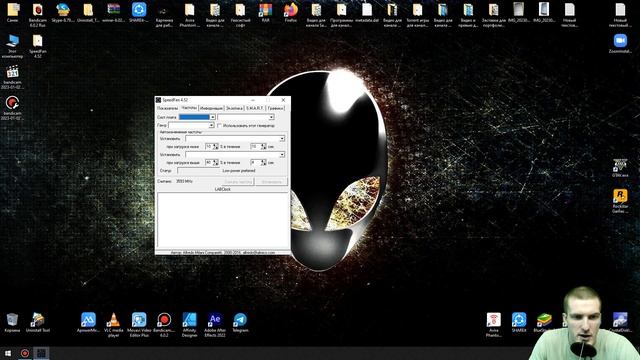640x360 pixels.
Task: Open the Affinity Designer shortcut
Action: click(189, 324)
